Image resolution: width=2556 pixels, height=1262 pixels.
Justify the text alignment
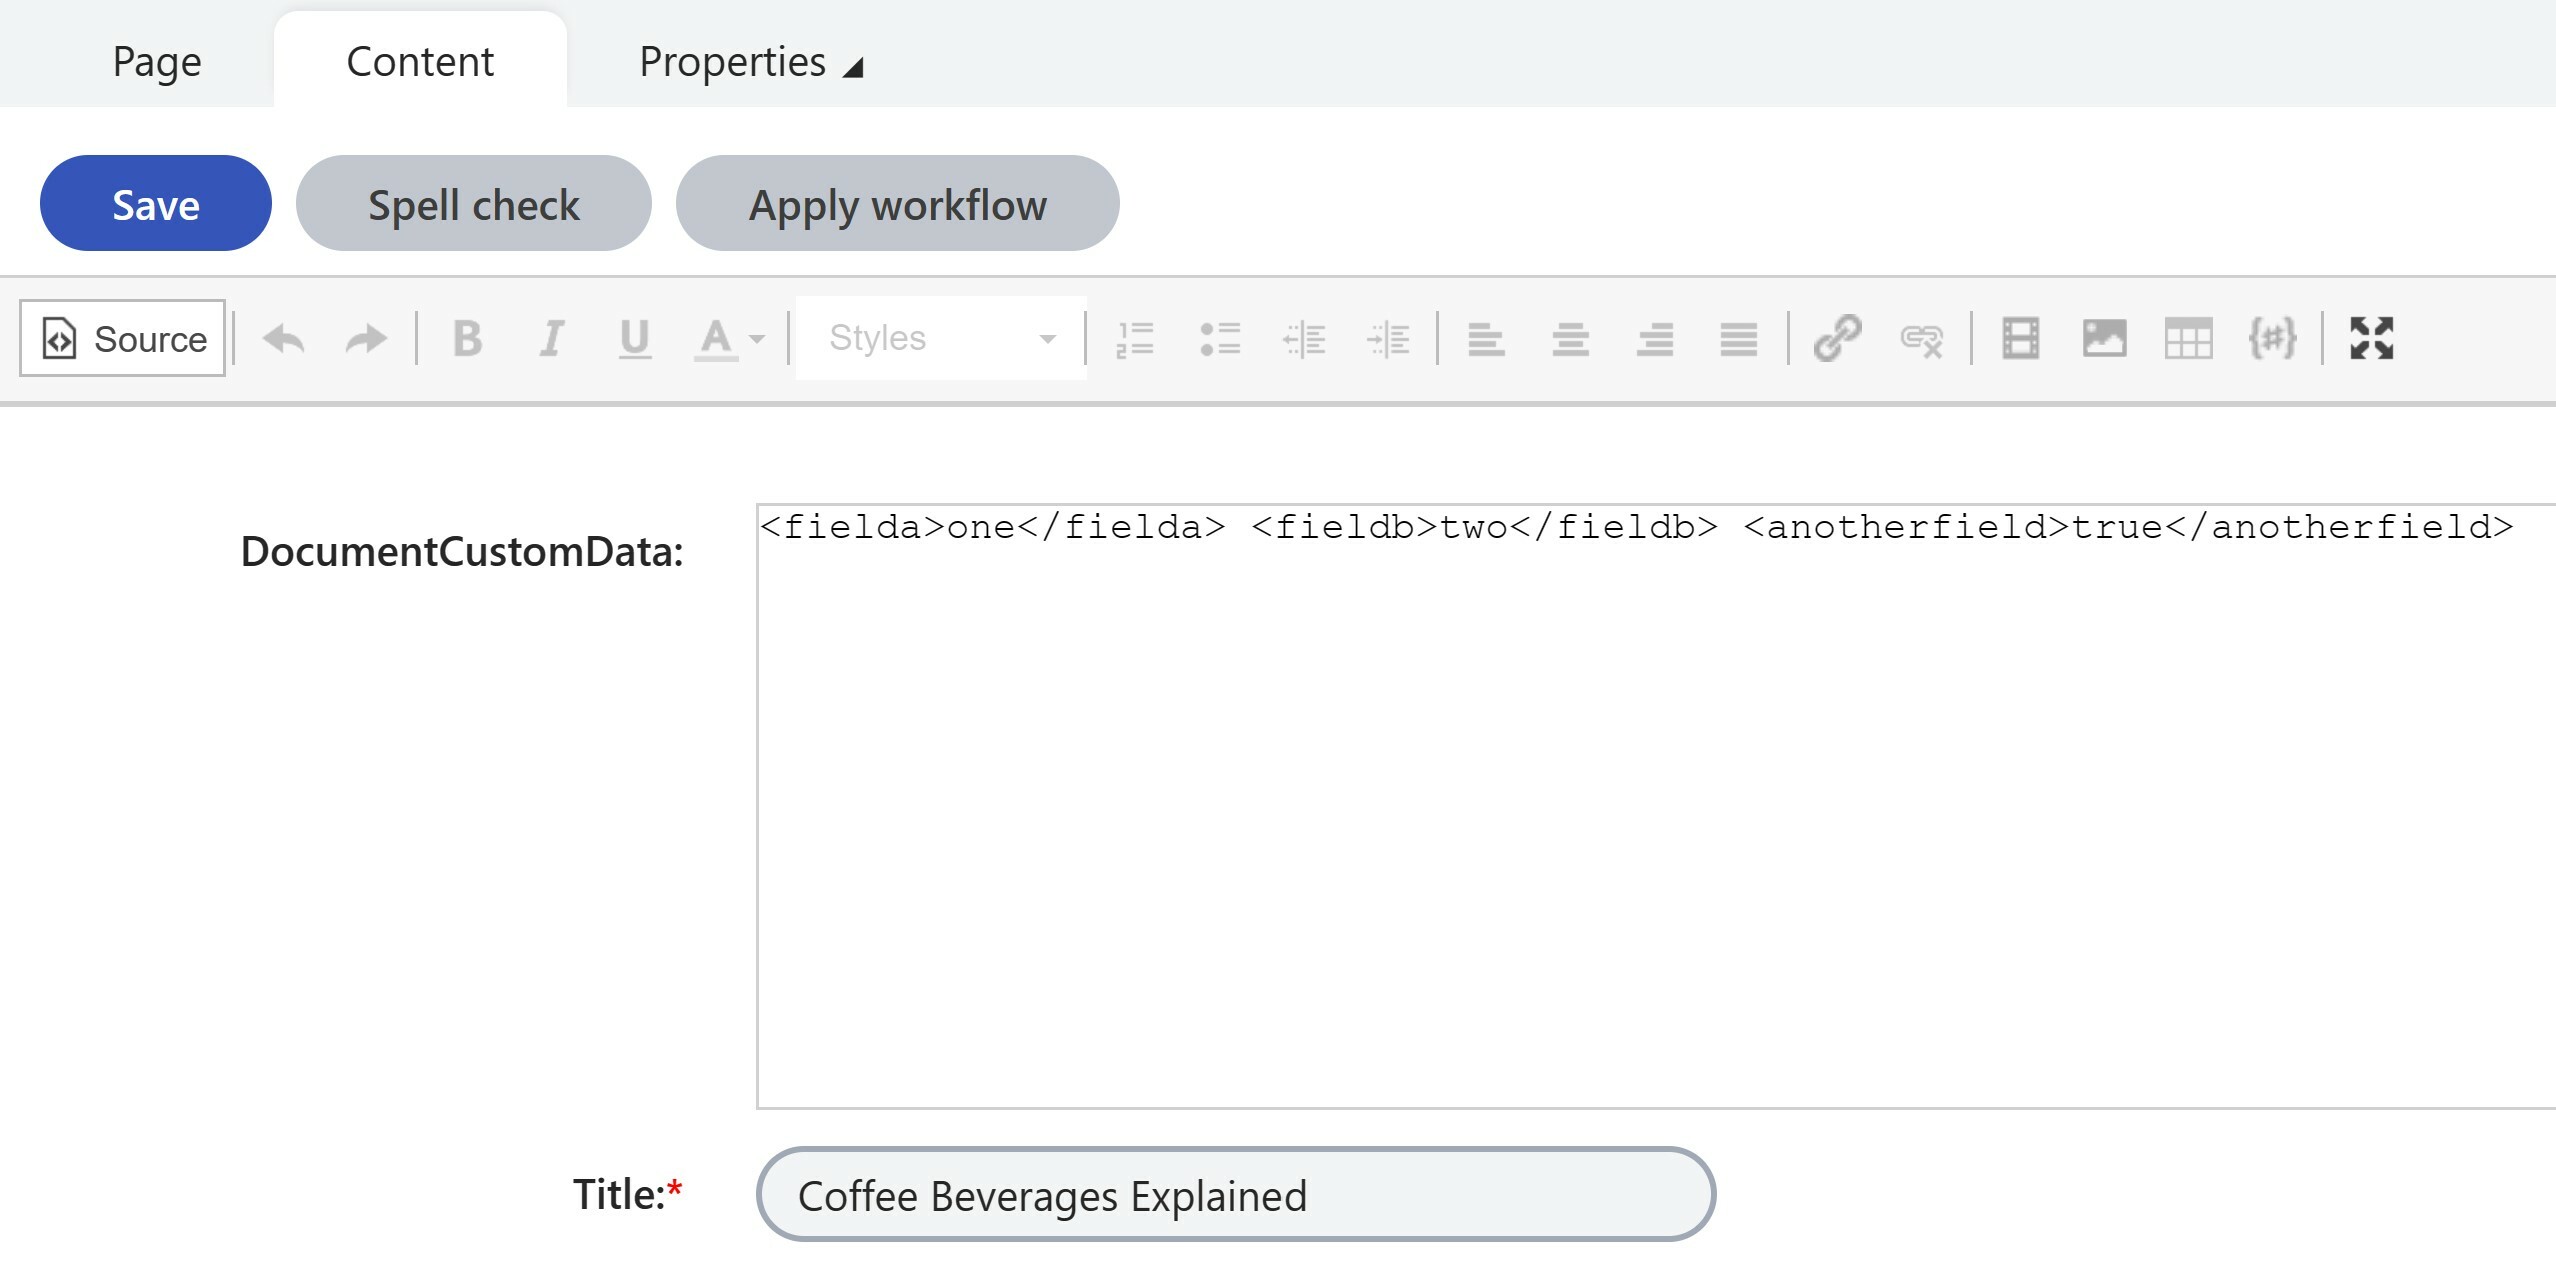point(1739,338)
